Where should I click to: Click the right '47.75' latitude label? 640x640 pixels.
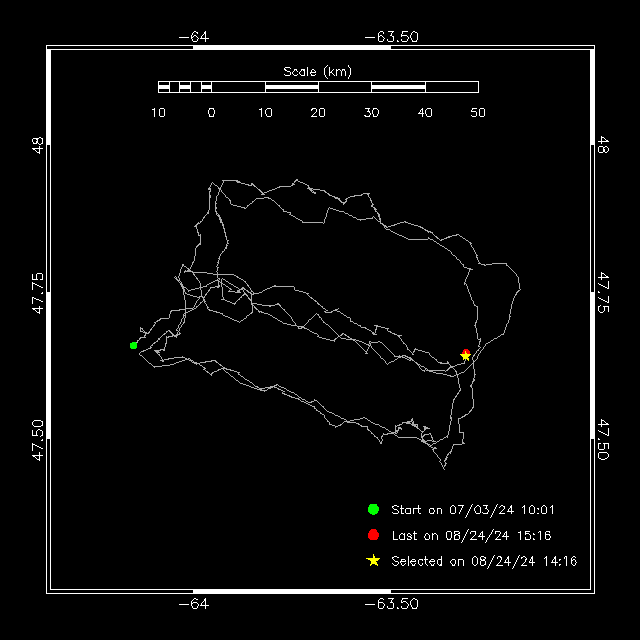603,293
